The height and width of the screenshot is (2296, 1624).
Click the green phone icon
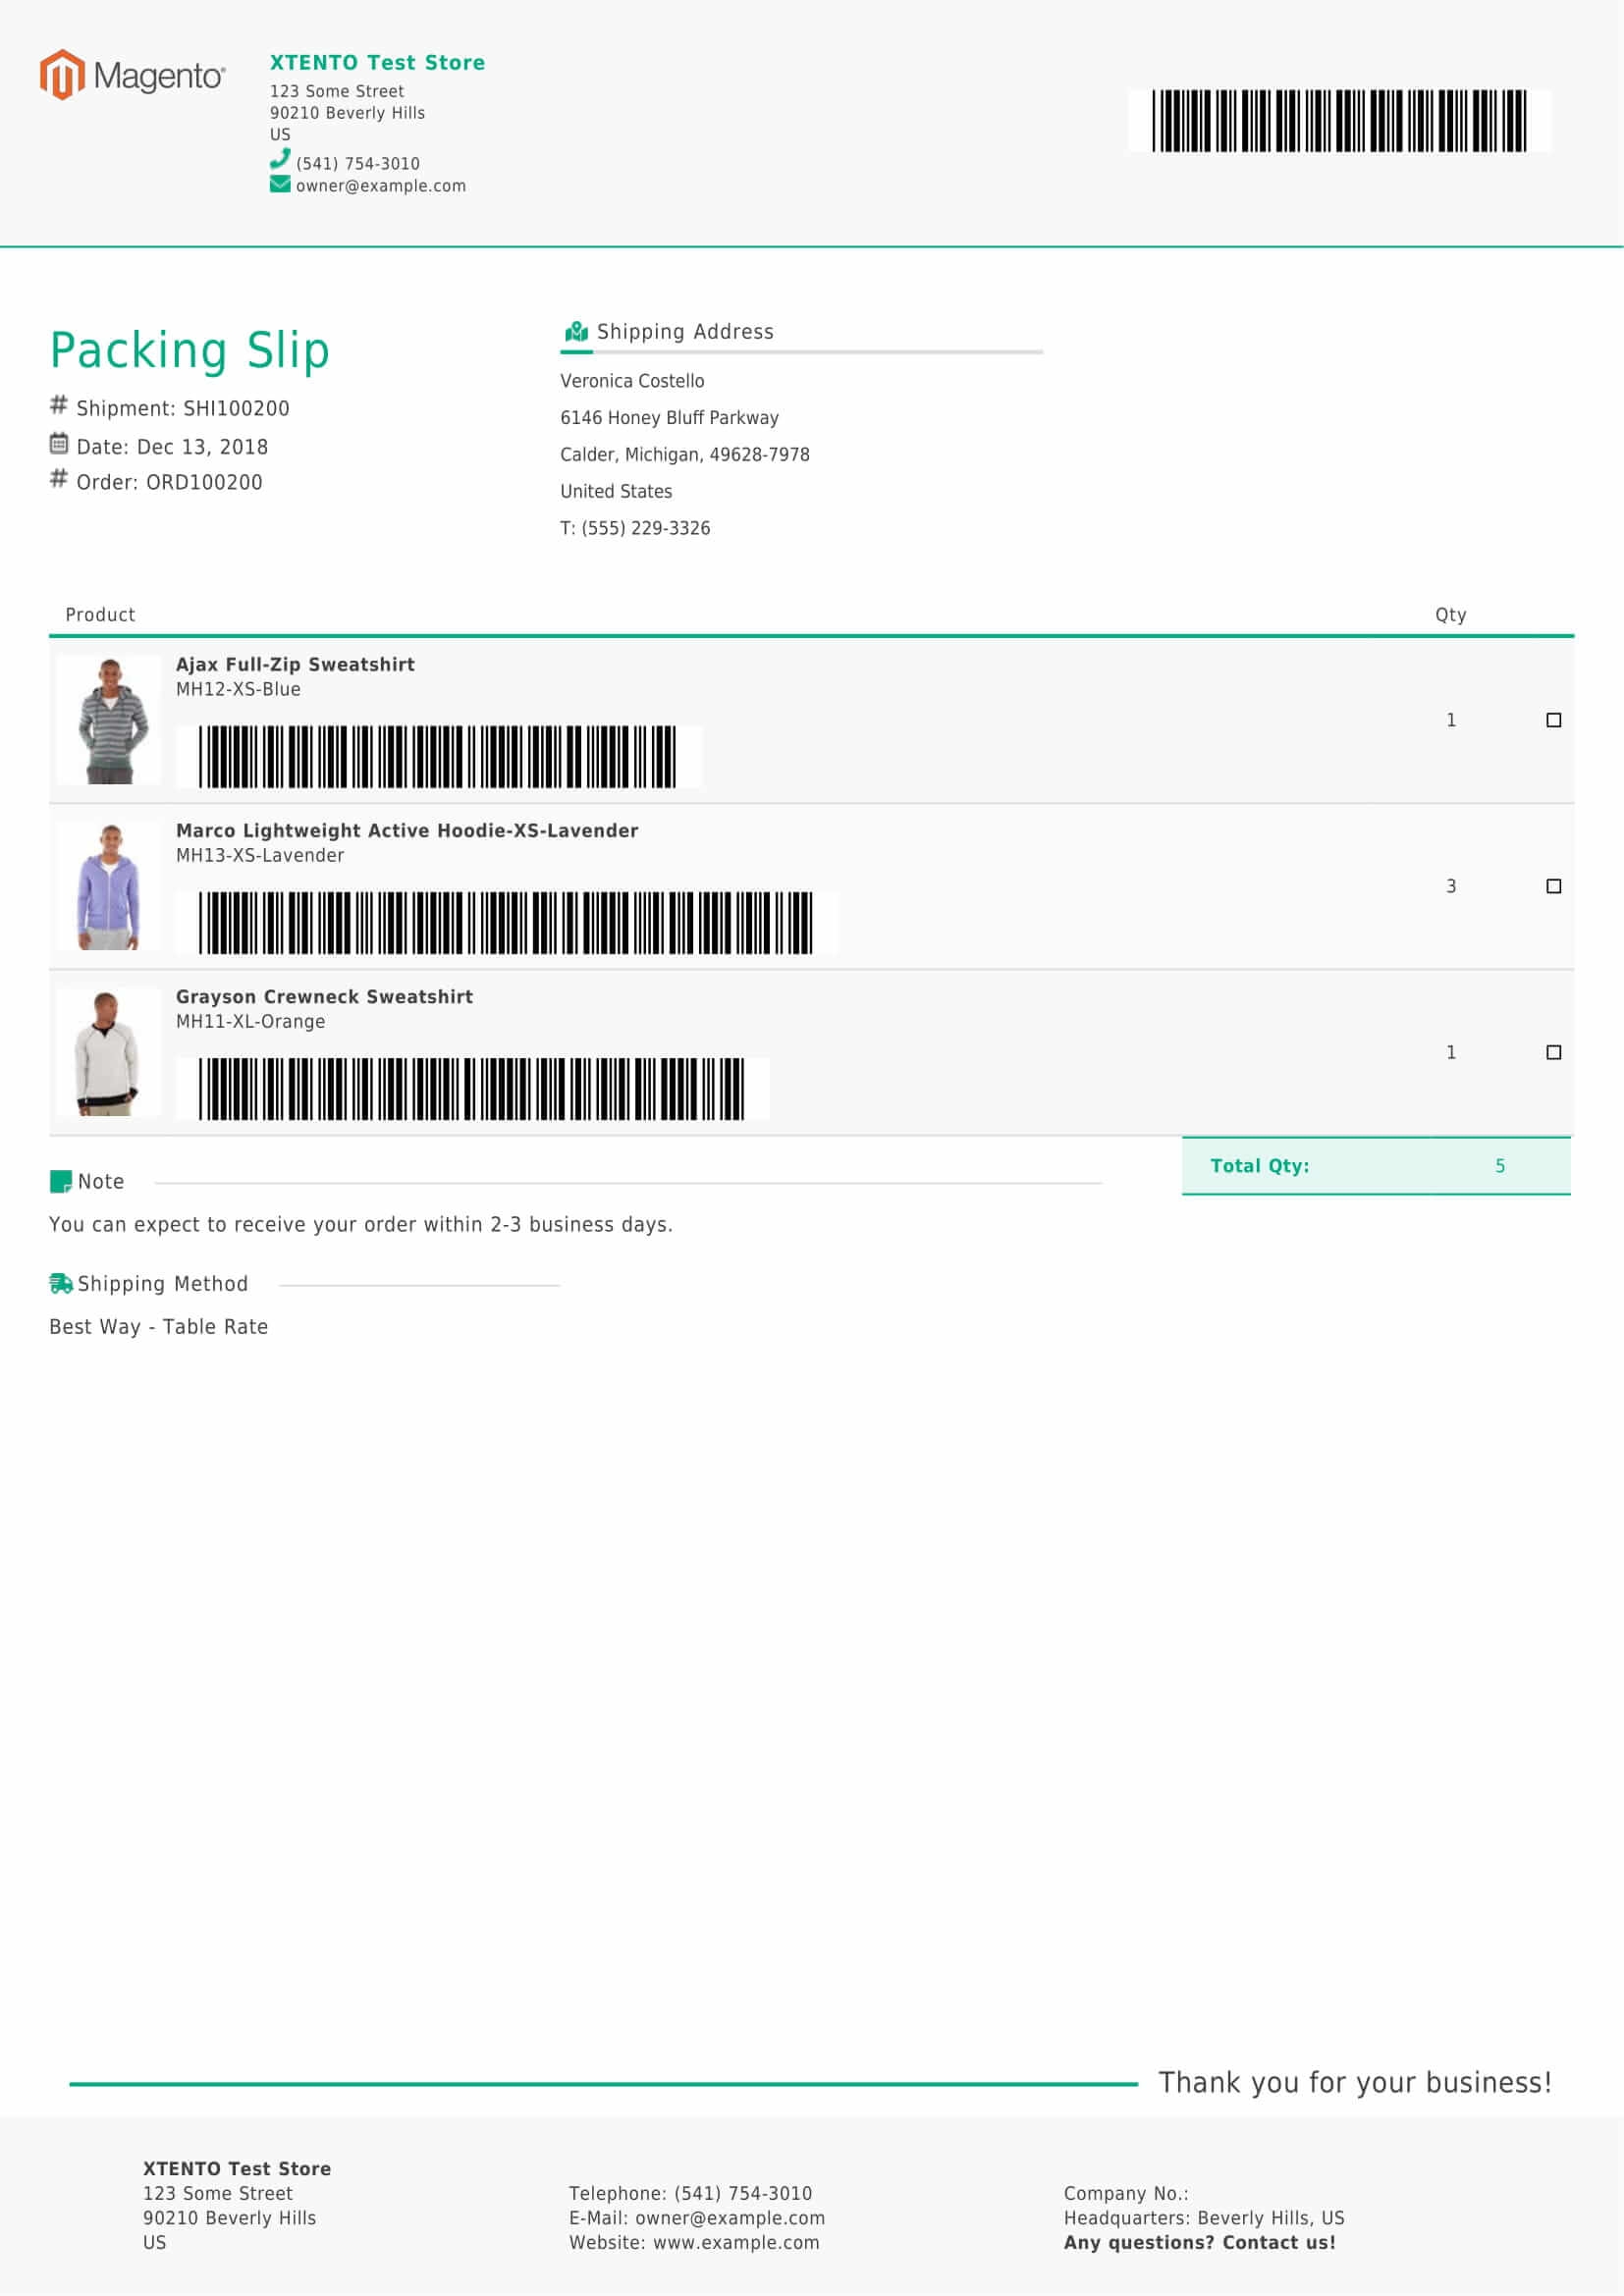tap(280, 159)
